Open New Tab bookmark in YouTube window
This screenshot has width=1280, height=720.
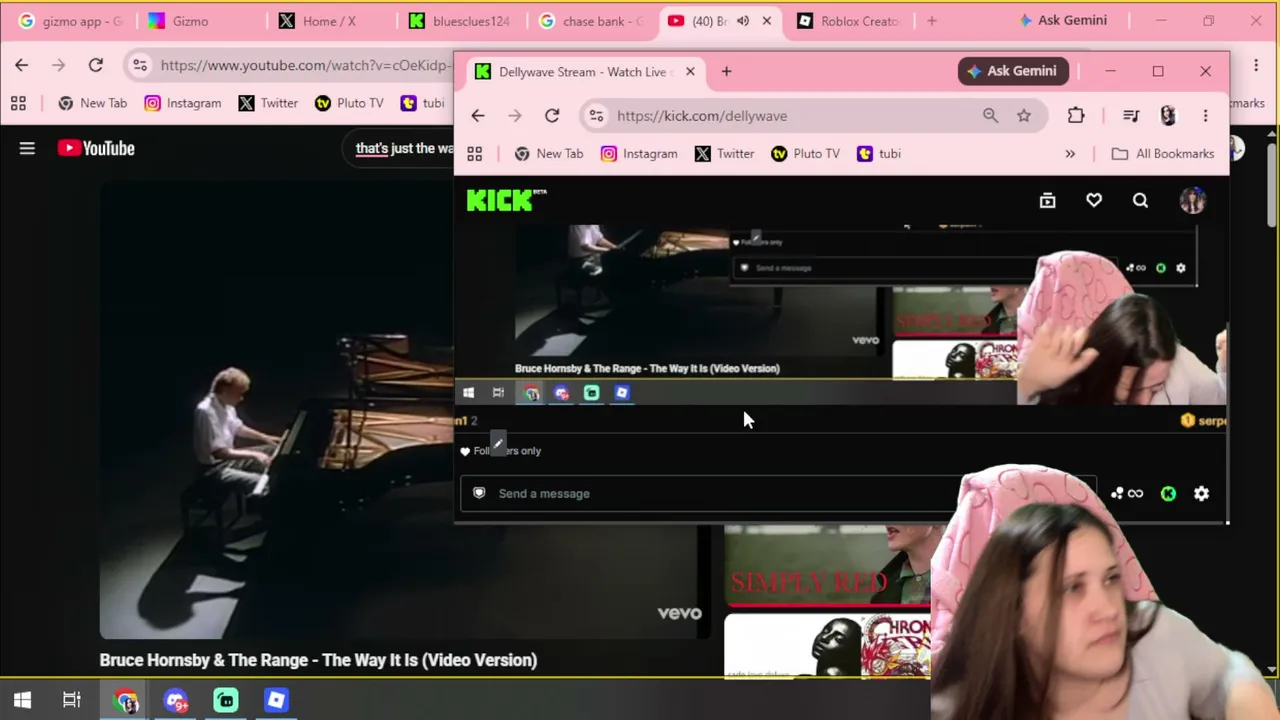click(x=93, y=103)
